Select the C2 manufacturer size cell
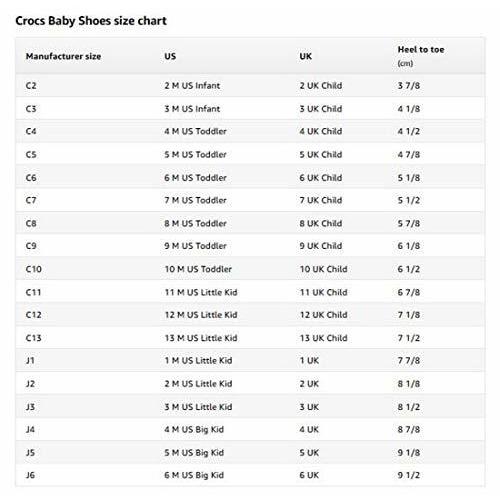The width and height of the screenshot is (500, 500). click(31, 86)
